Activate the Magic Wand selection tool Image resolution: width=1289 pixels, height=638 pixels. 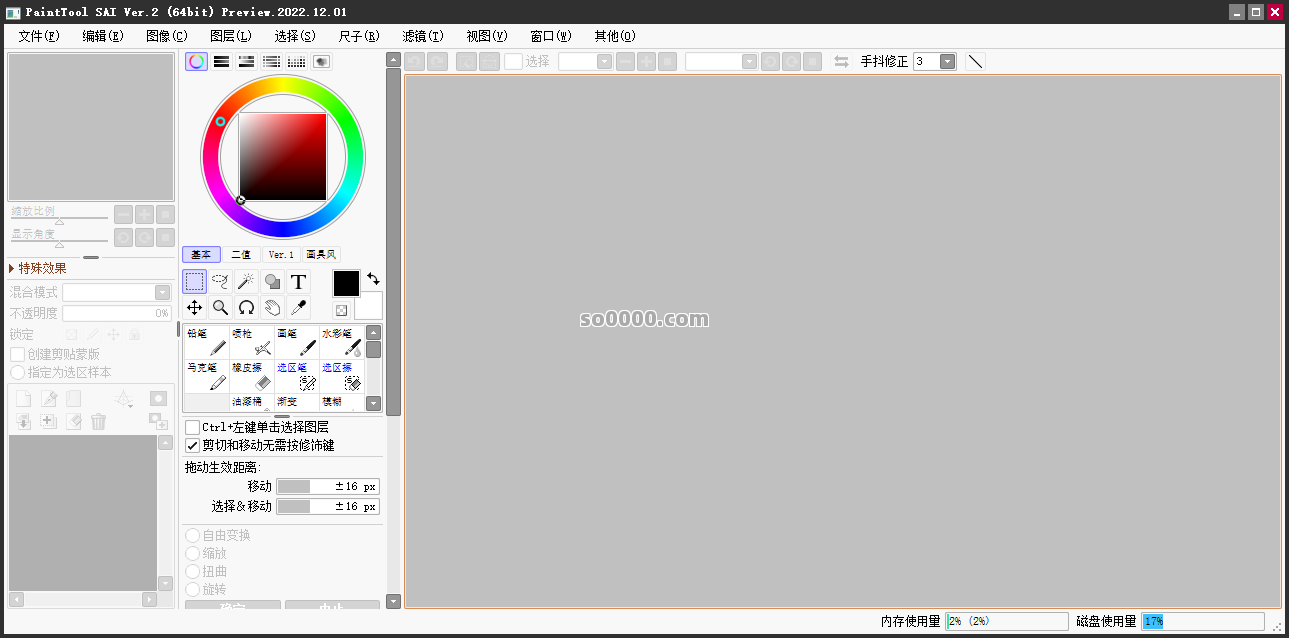pos(246,282)
